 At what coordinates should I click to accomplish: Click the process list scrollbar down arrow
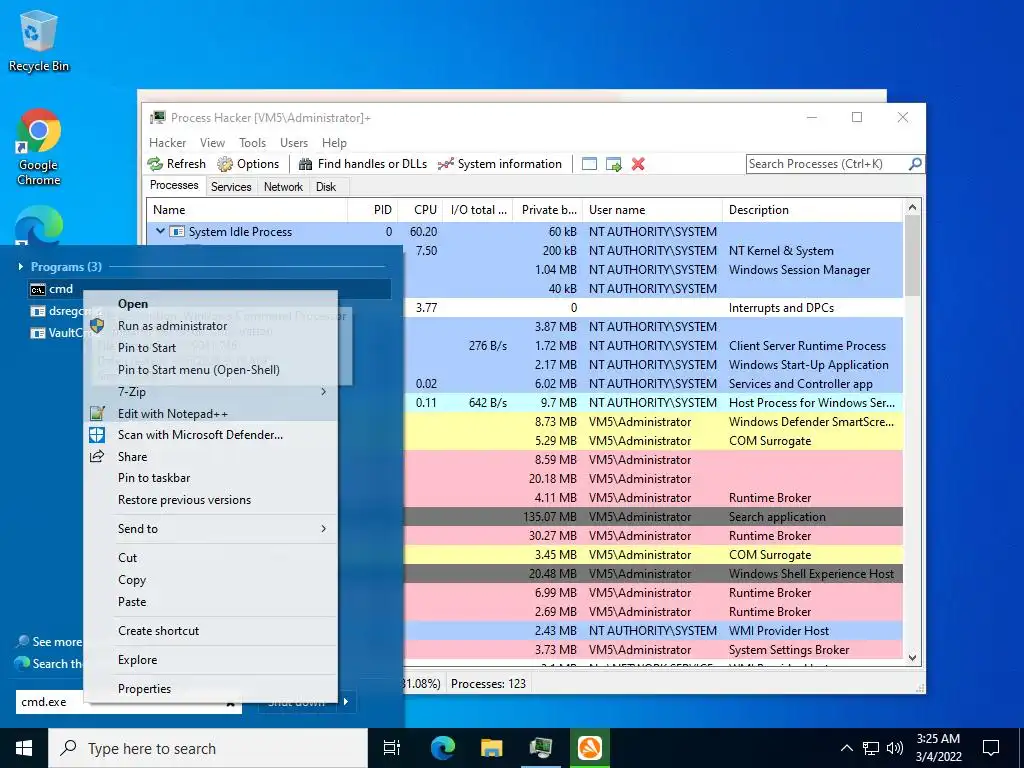912,658
